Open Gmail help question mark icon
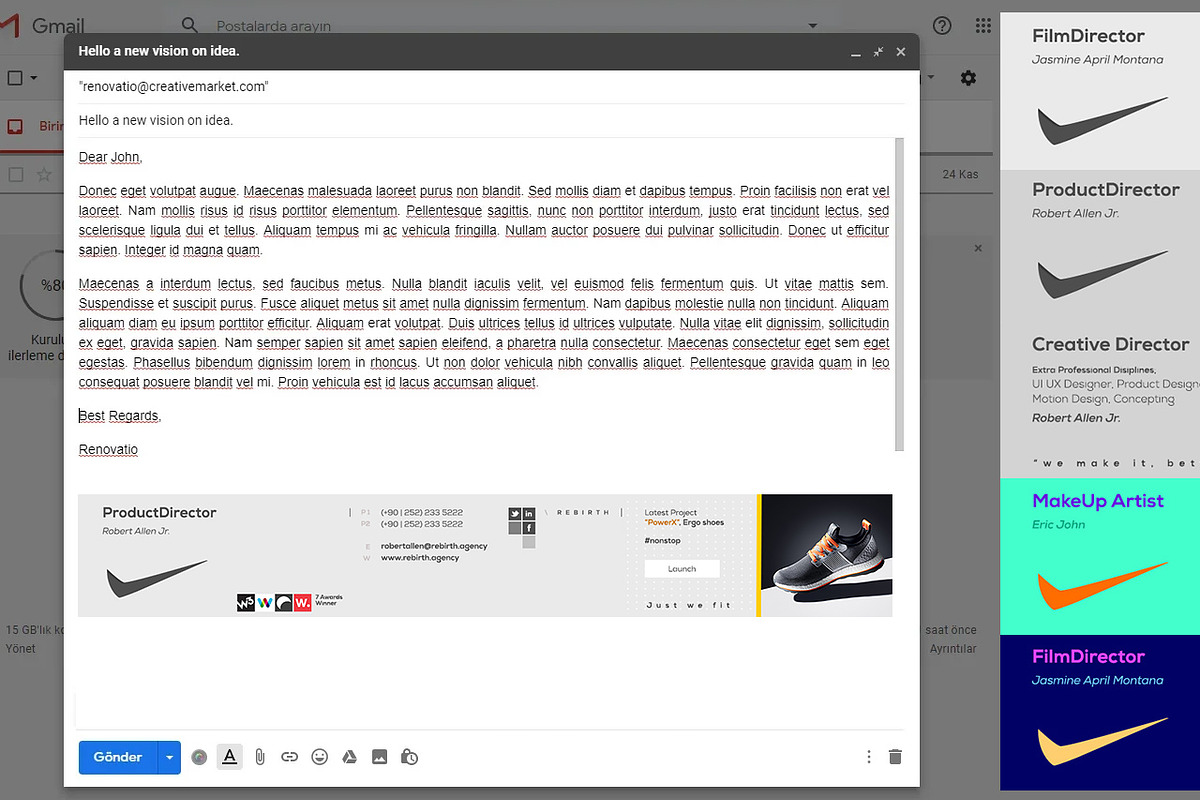 941,26
